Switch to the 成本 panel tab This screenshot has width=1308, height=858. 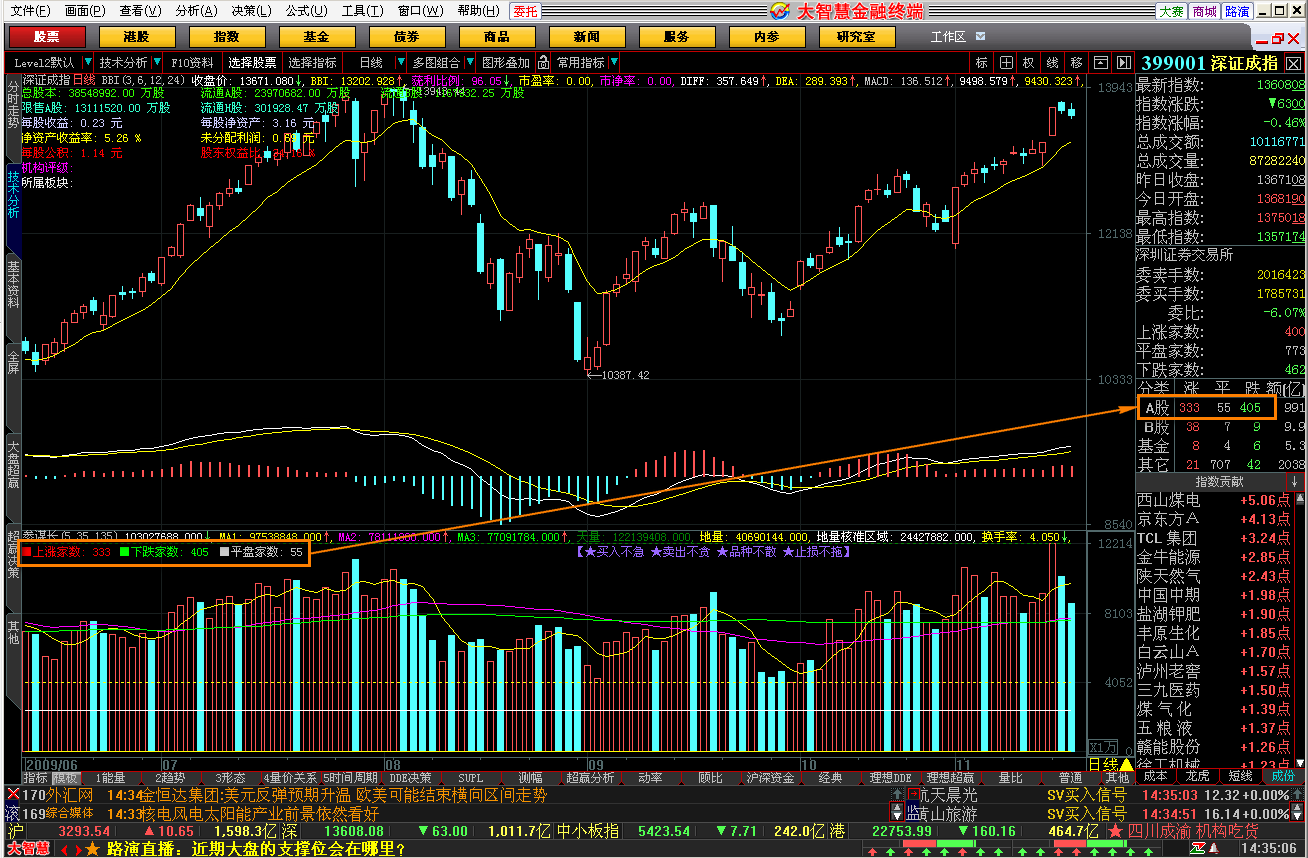[1156, 775]
